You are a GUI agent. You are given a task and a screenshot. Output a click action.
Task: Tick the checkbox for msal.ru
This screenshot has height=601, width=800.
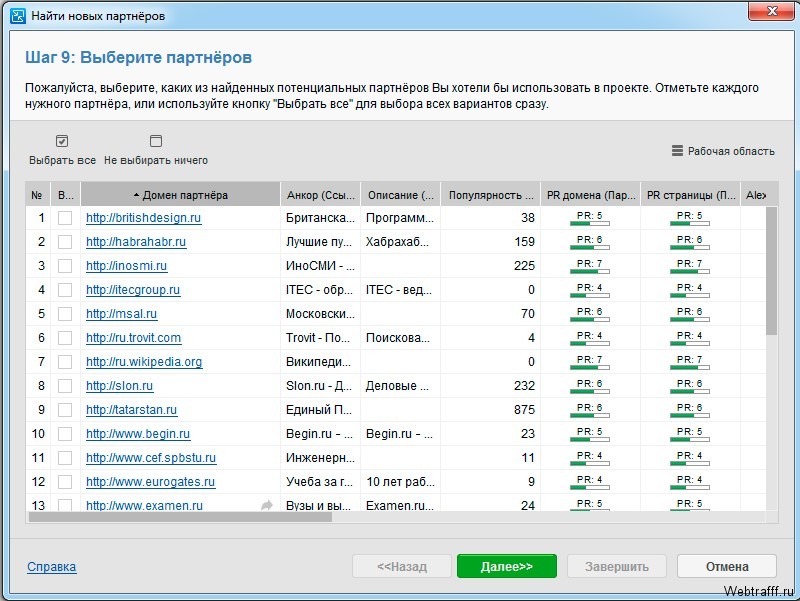pos(65,314)
